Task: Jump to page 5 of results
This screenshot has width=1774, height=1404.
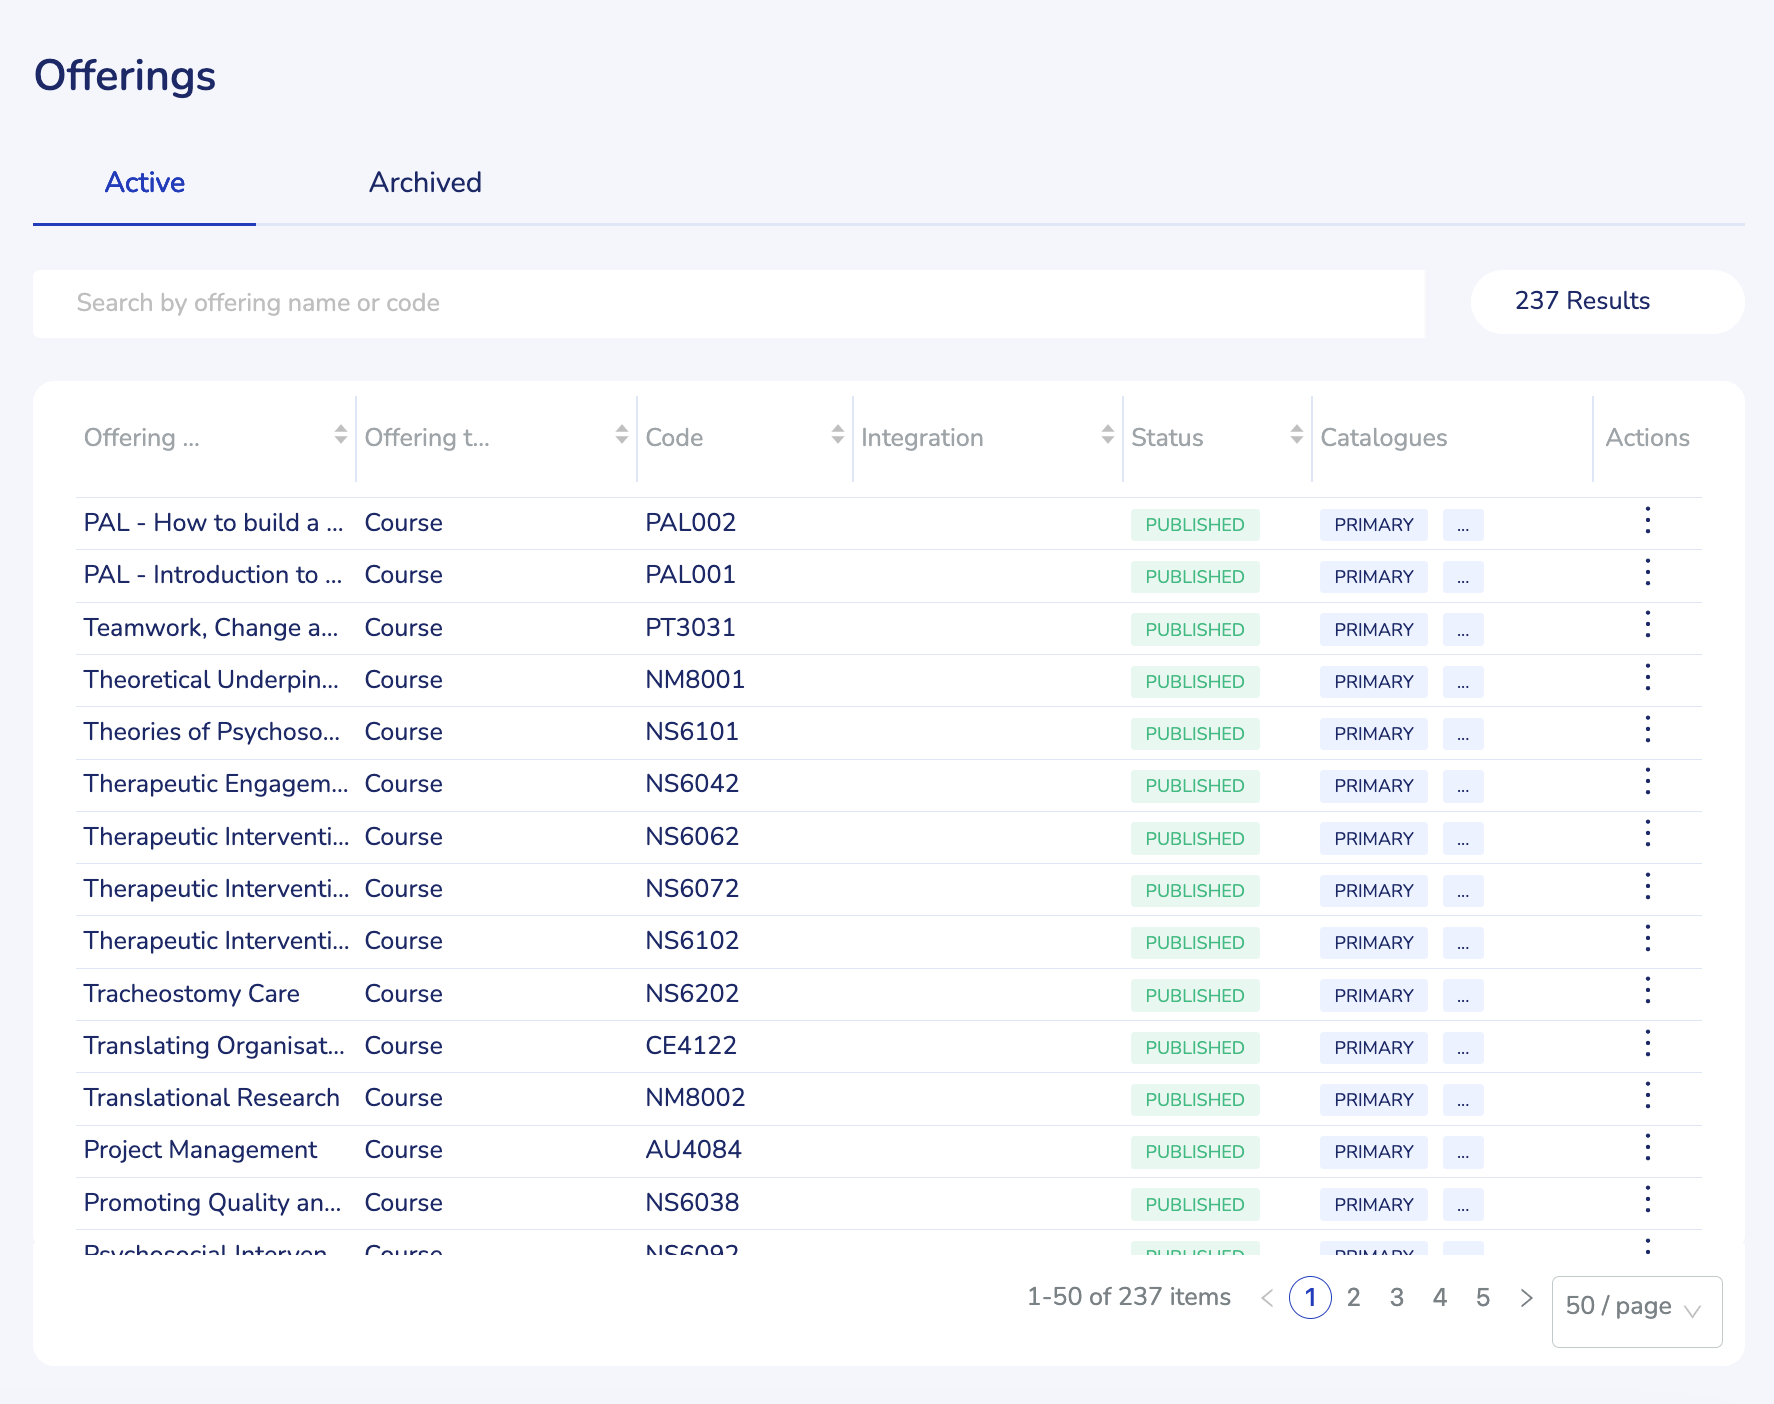Action: (1482, 1298)
